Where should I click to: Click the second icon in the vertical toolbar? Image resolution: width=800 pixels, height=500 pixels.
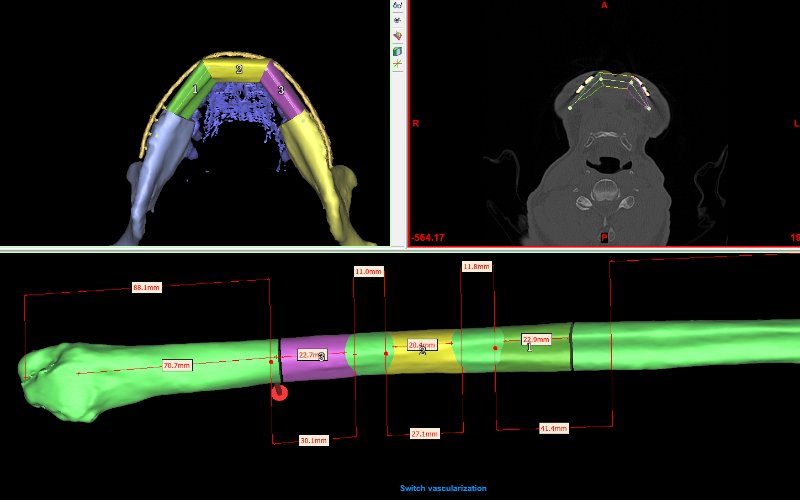pyautogui.click(x=398, y=20)
